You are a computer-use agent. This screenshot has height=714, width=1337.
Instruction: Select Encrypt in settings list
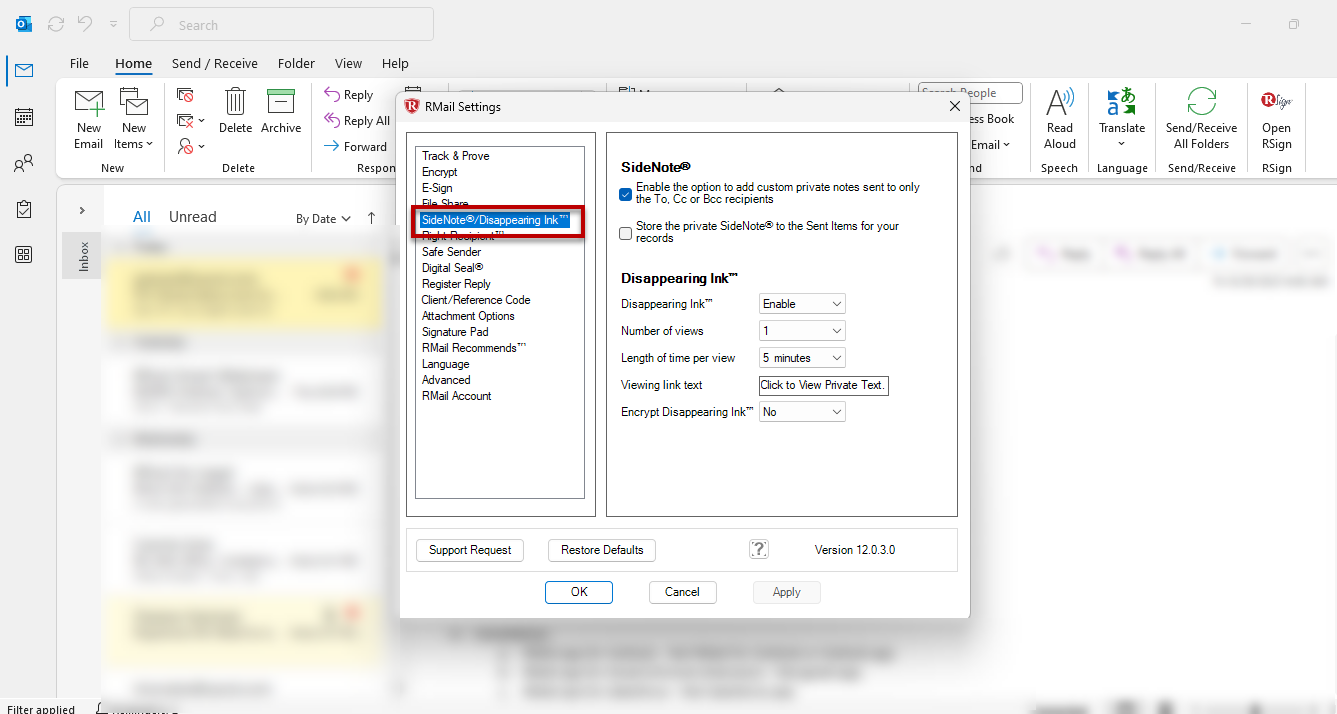[439, 172]
